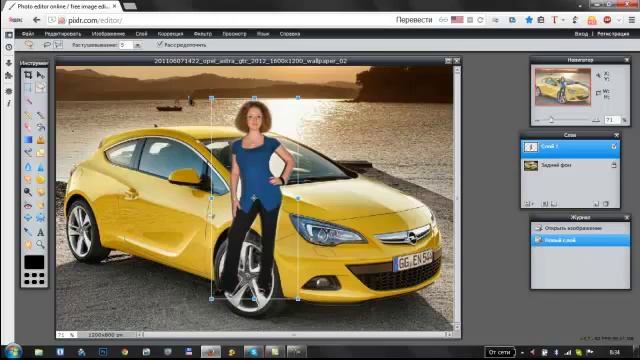Screen dimensions: 640x360
Task: Open the Коррекция menu
Action: (x=171, y=34)
